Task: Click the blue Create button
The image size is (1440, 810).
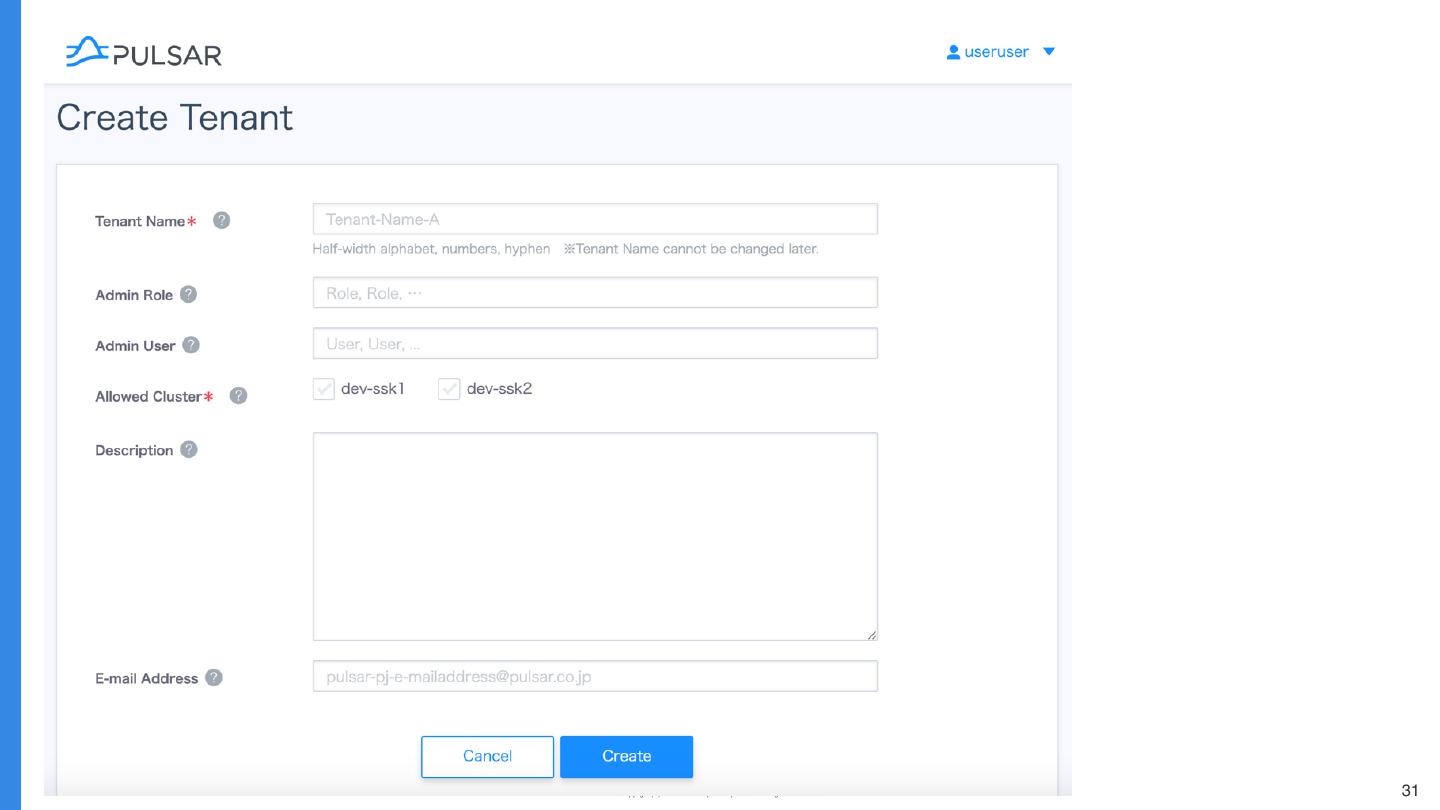Action: (626, 756)
